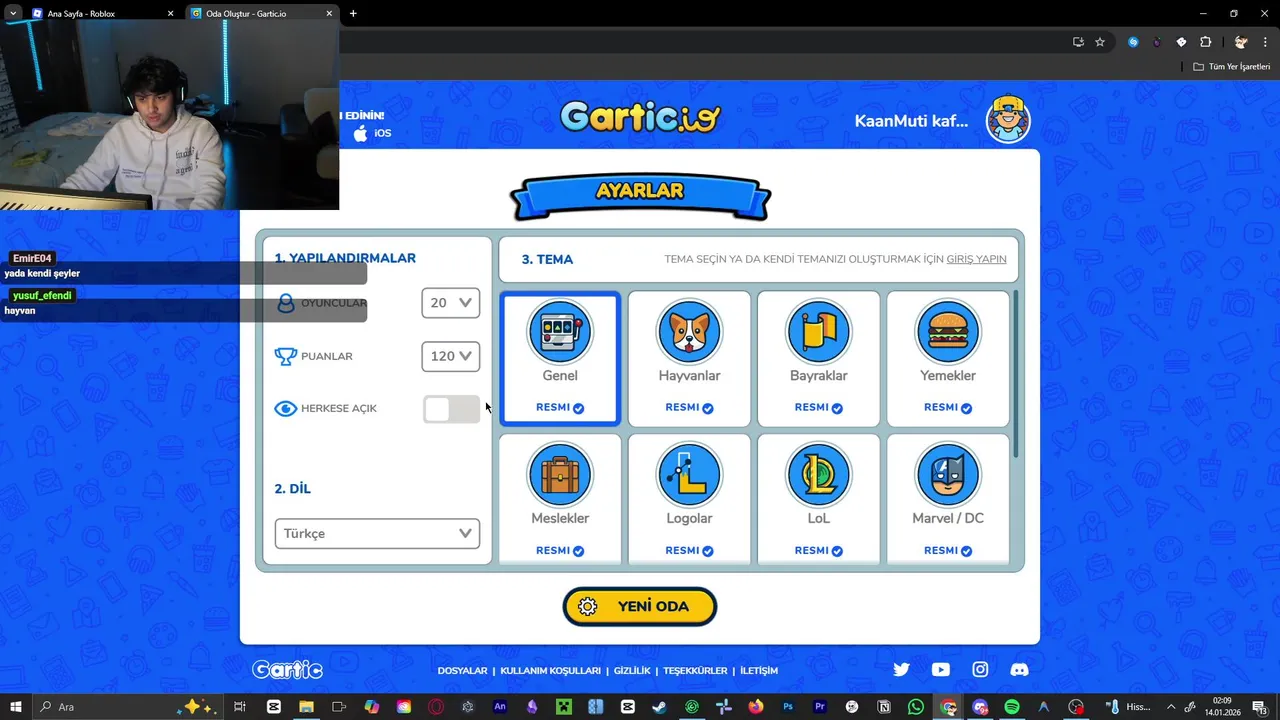Click the PUANLAR trophy icon
1280x720 pixels.
(x=286, y=356)
